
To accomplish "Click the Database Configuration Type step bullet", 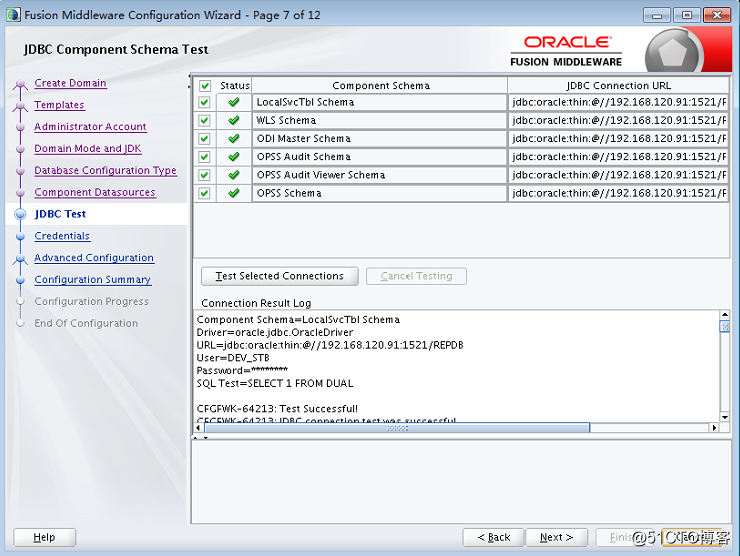I will point(20,171).
